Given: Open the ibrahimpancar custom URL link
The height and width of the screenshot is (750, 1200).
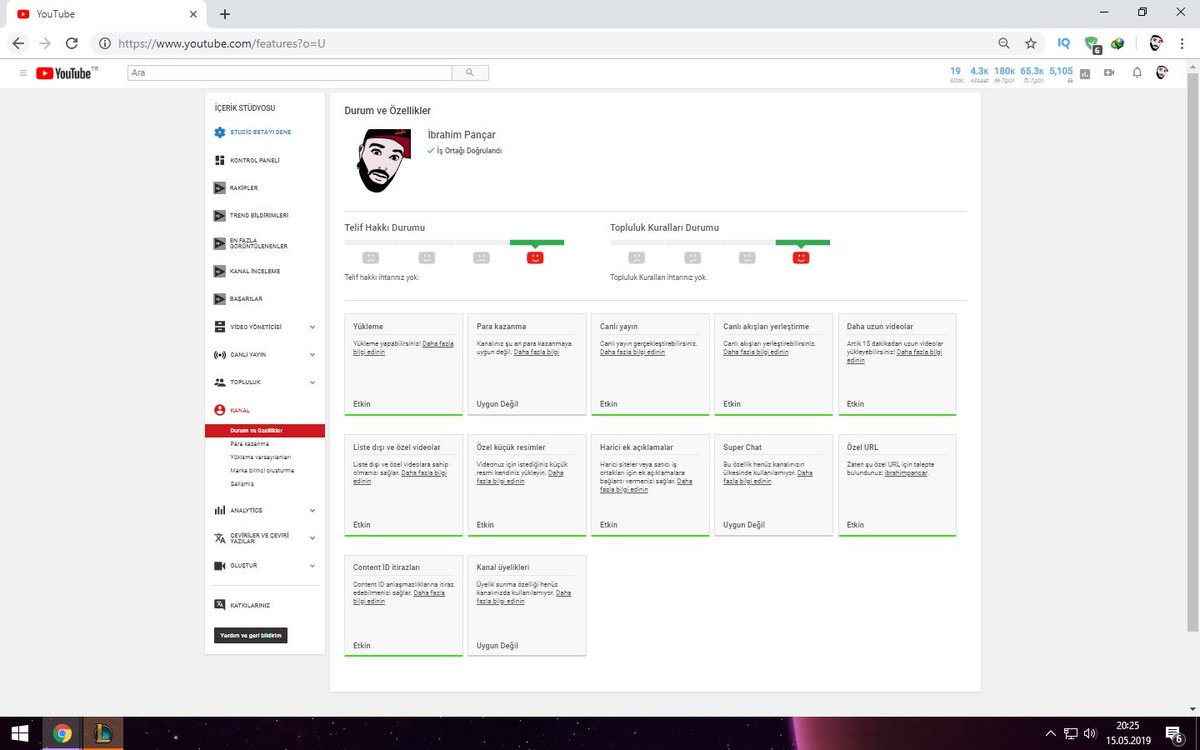Looking at the screenshot, I should (906, 472).
